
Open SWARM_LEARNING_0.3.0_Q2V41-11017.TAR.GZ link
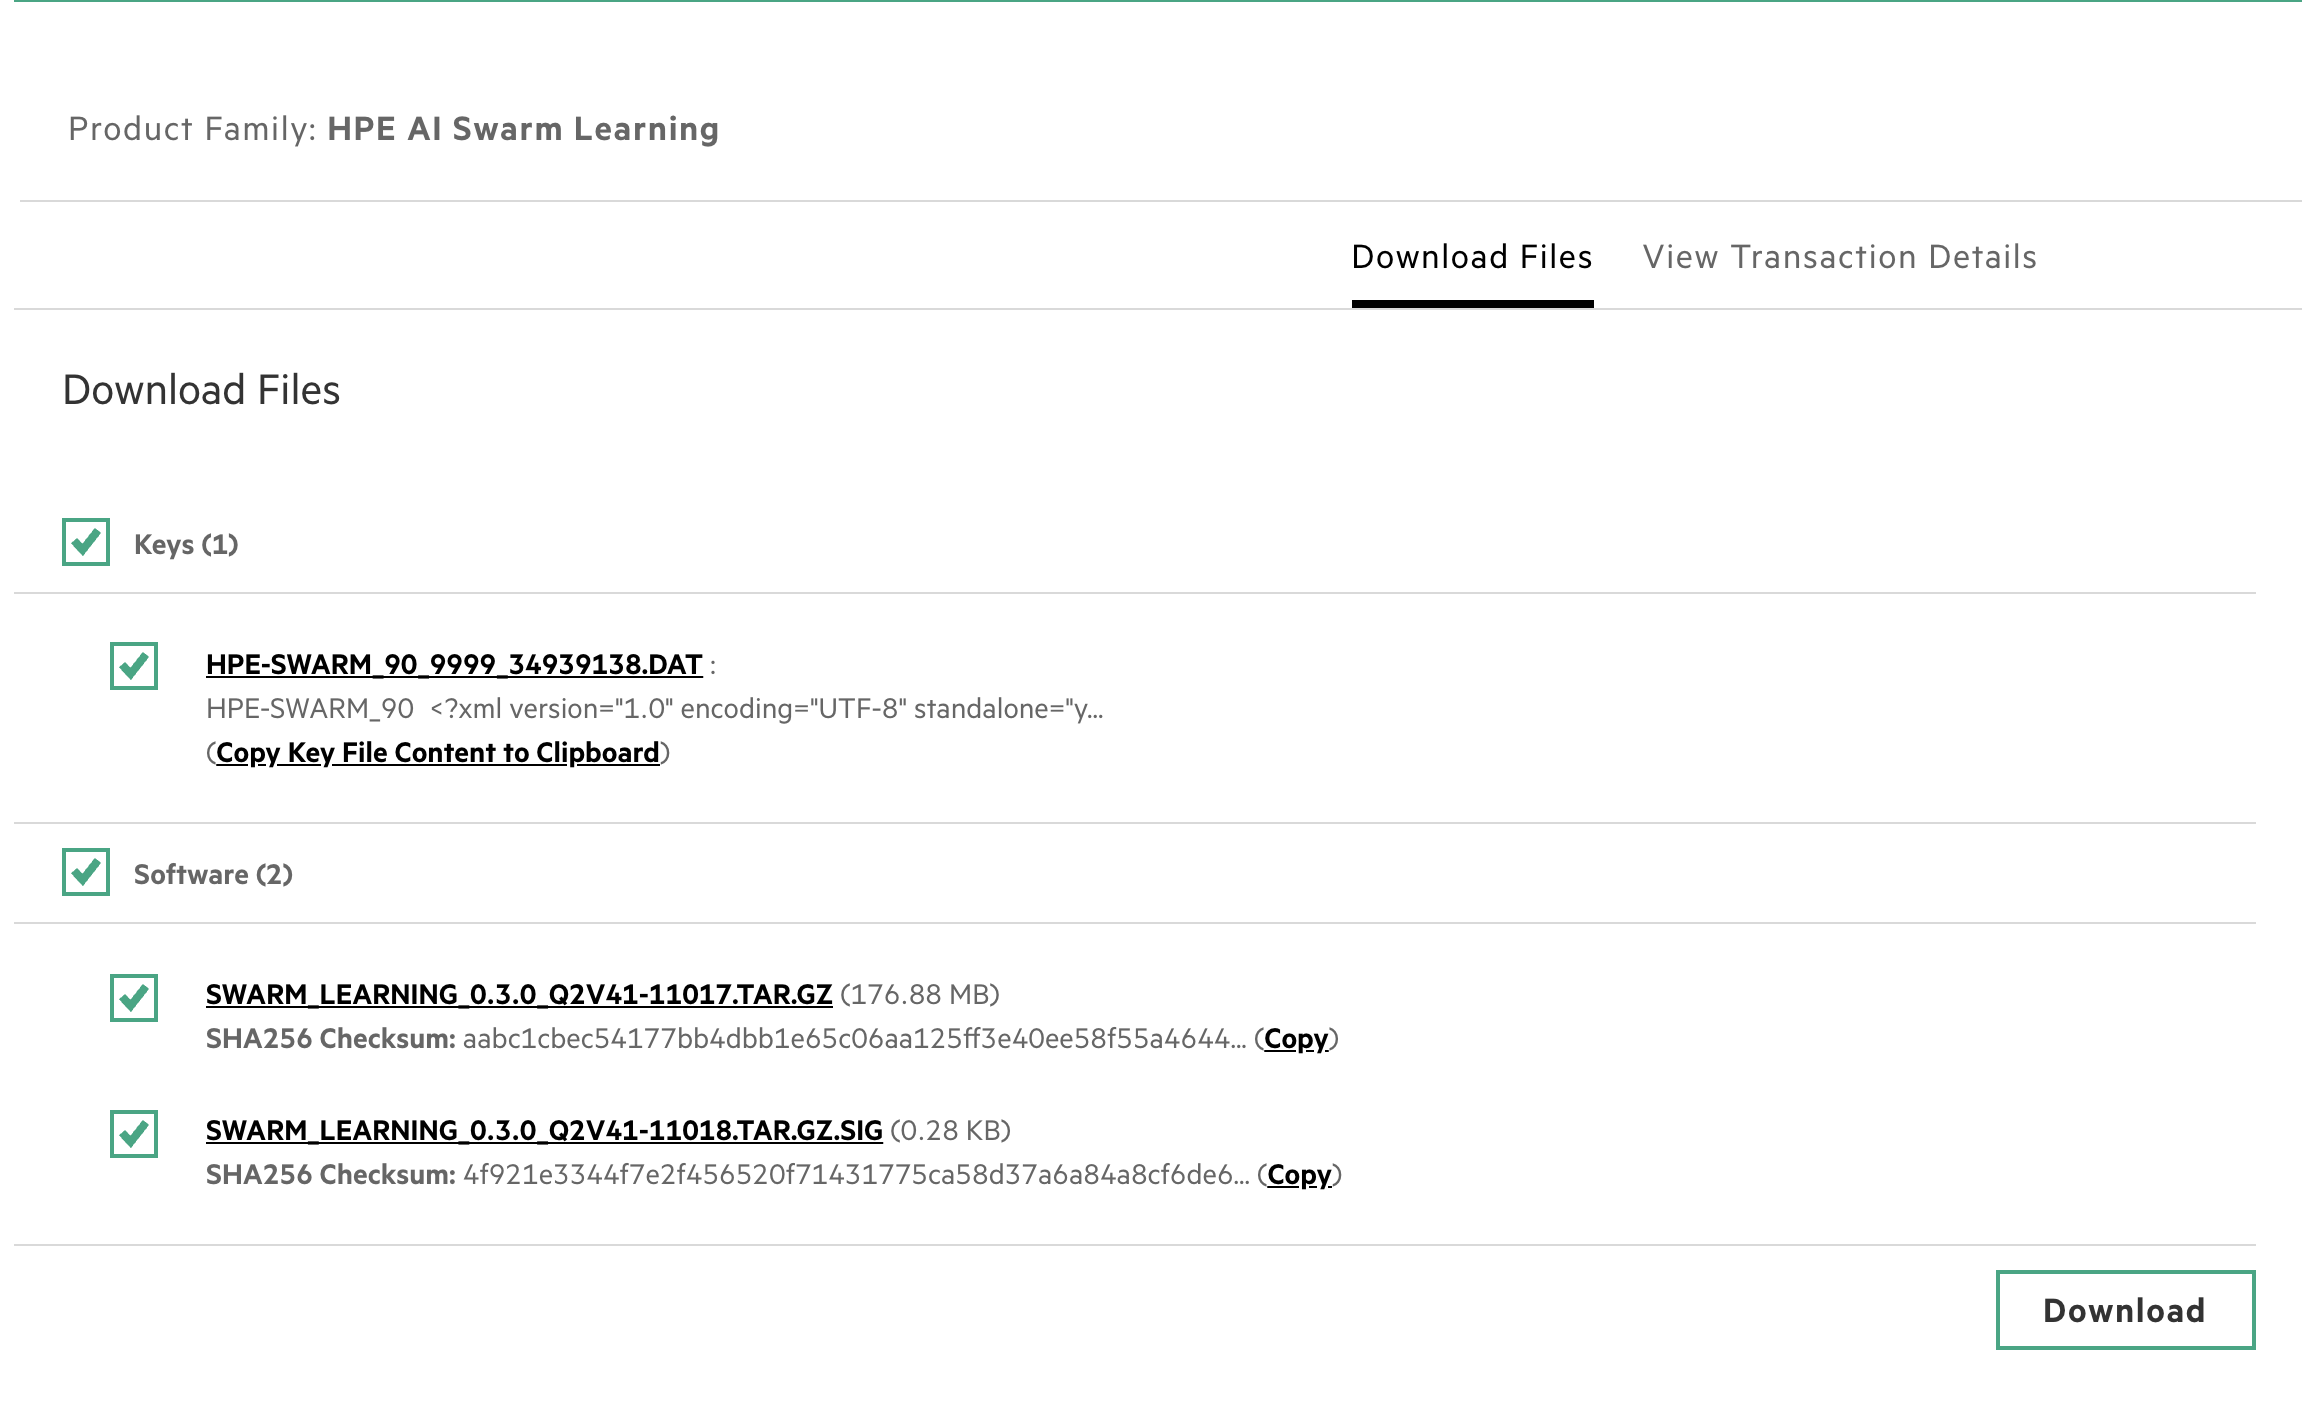point(519,995)
